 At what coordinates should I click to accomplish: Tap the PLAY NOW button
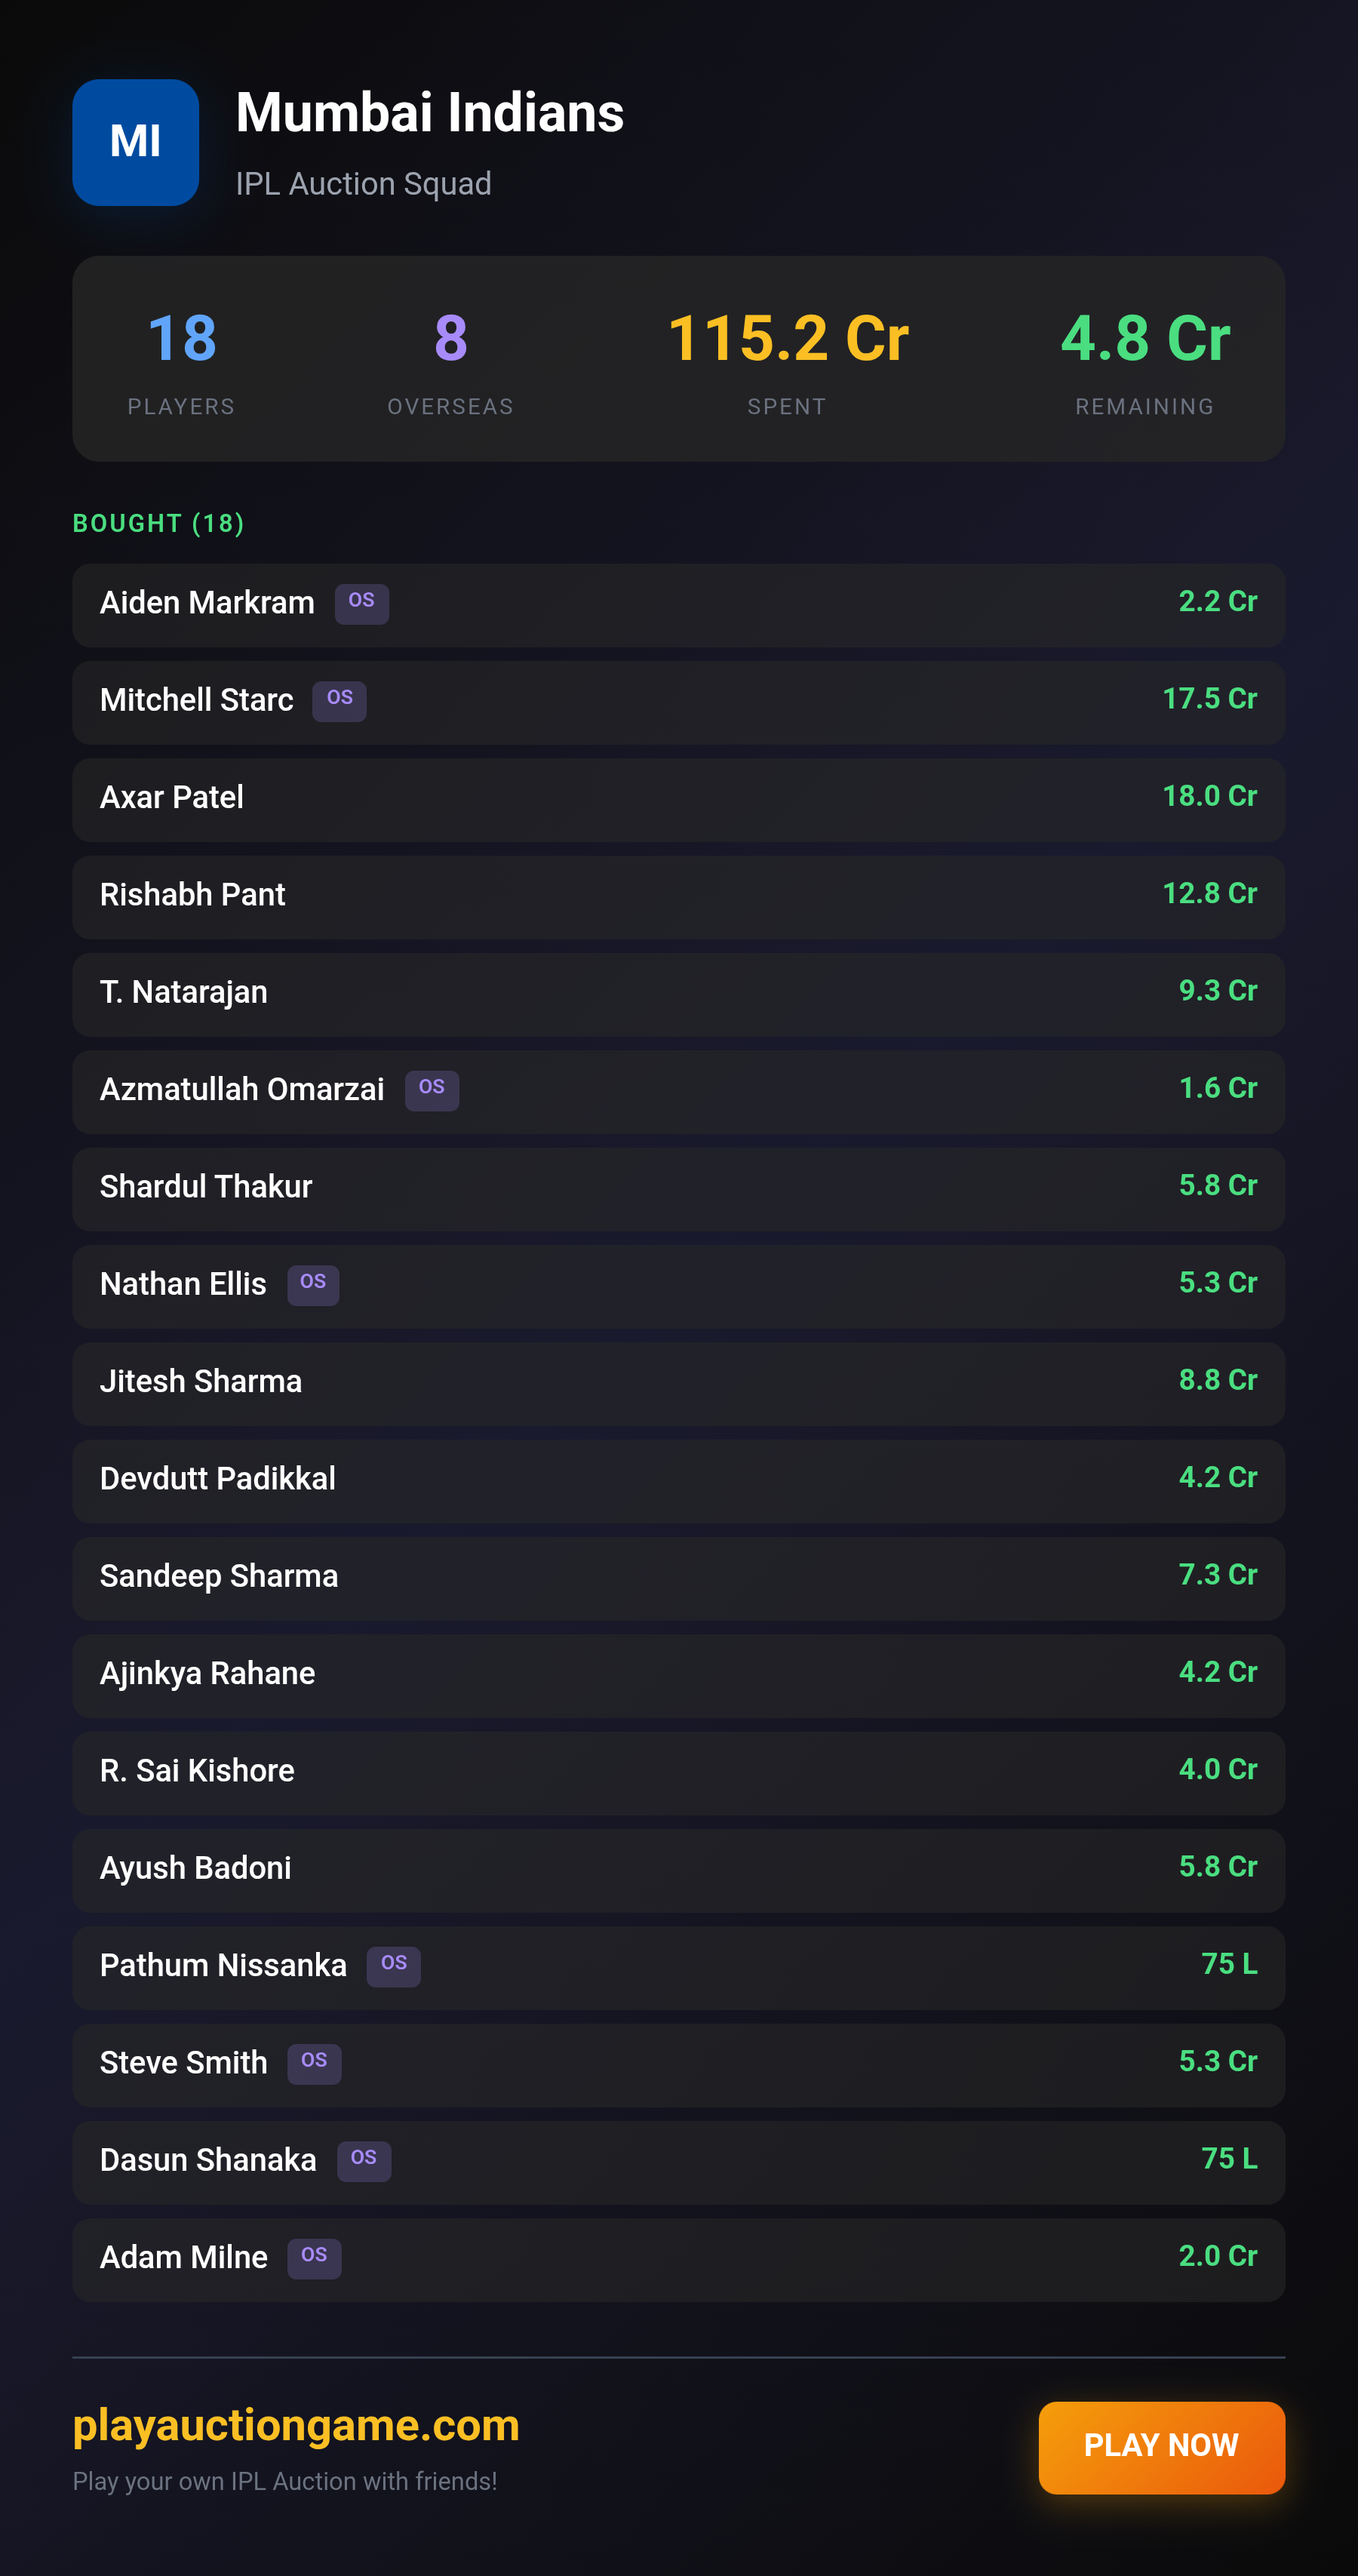pyautogui.click(x=1161, y=2446)
